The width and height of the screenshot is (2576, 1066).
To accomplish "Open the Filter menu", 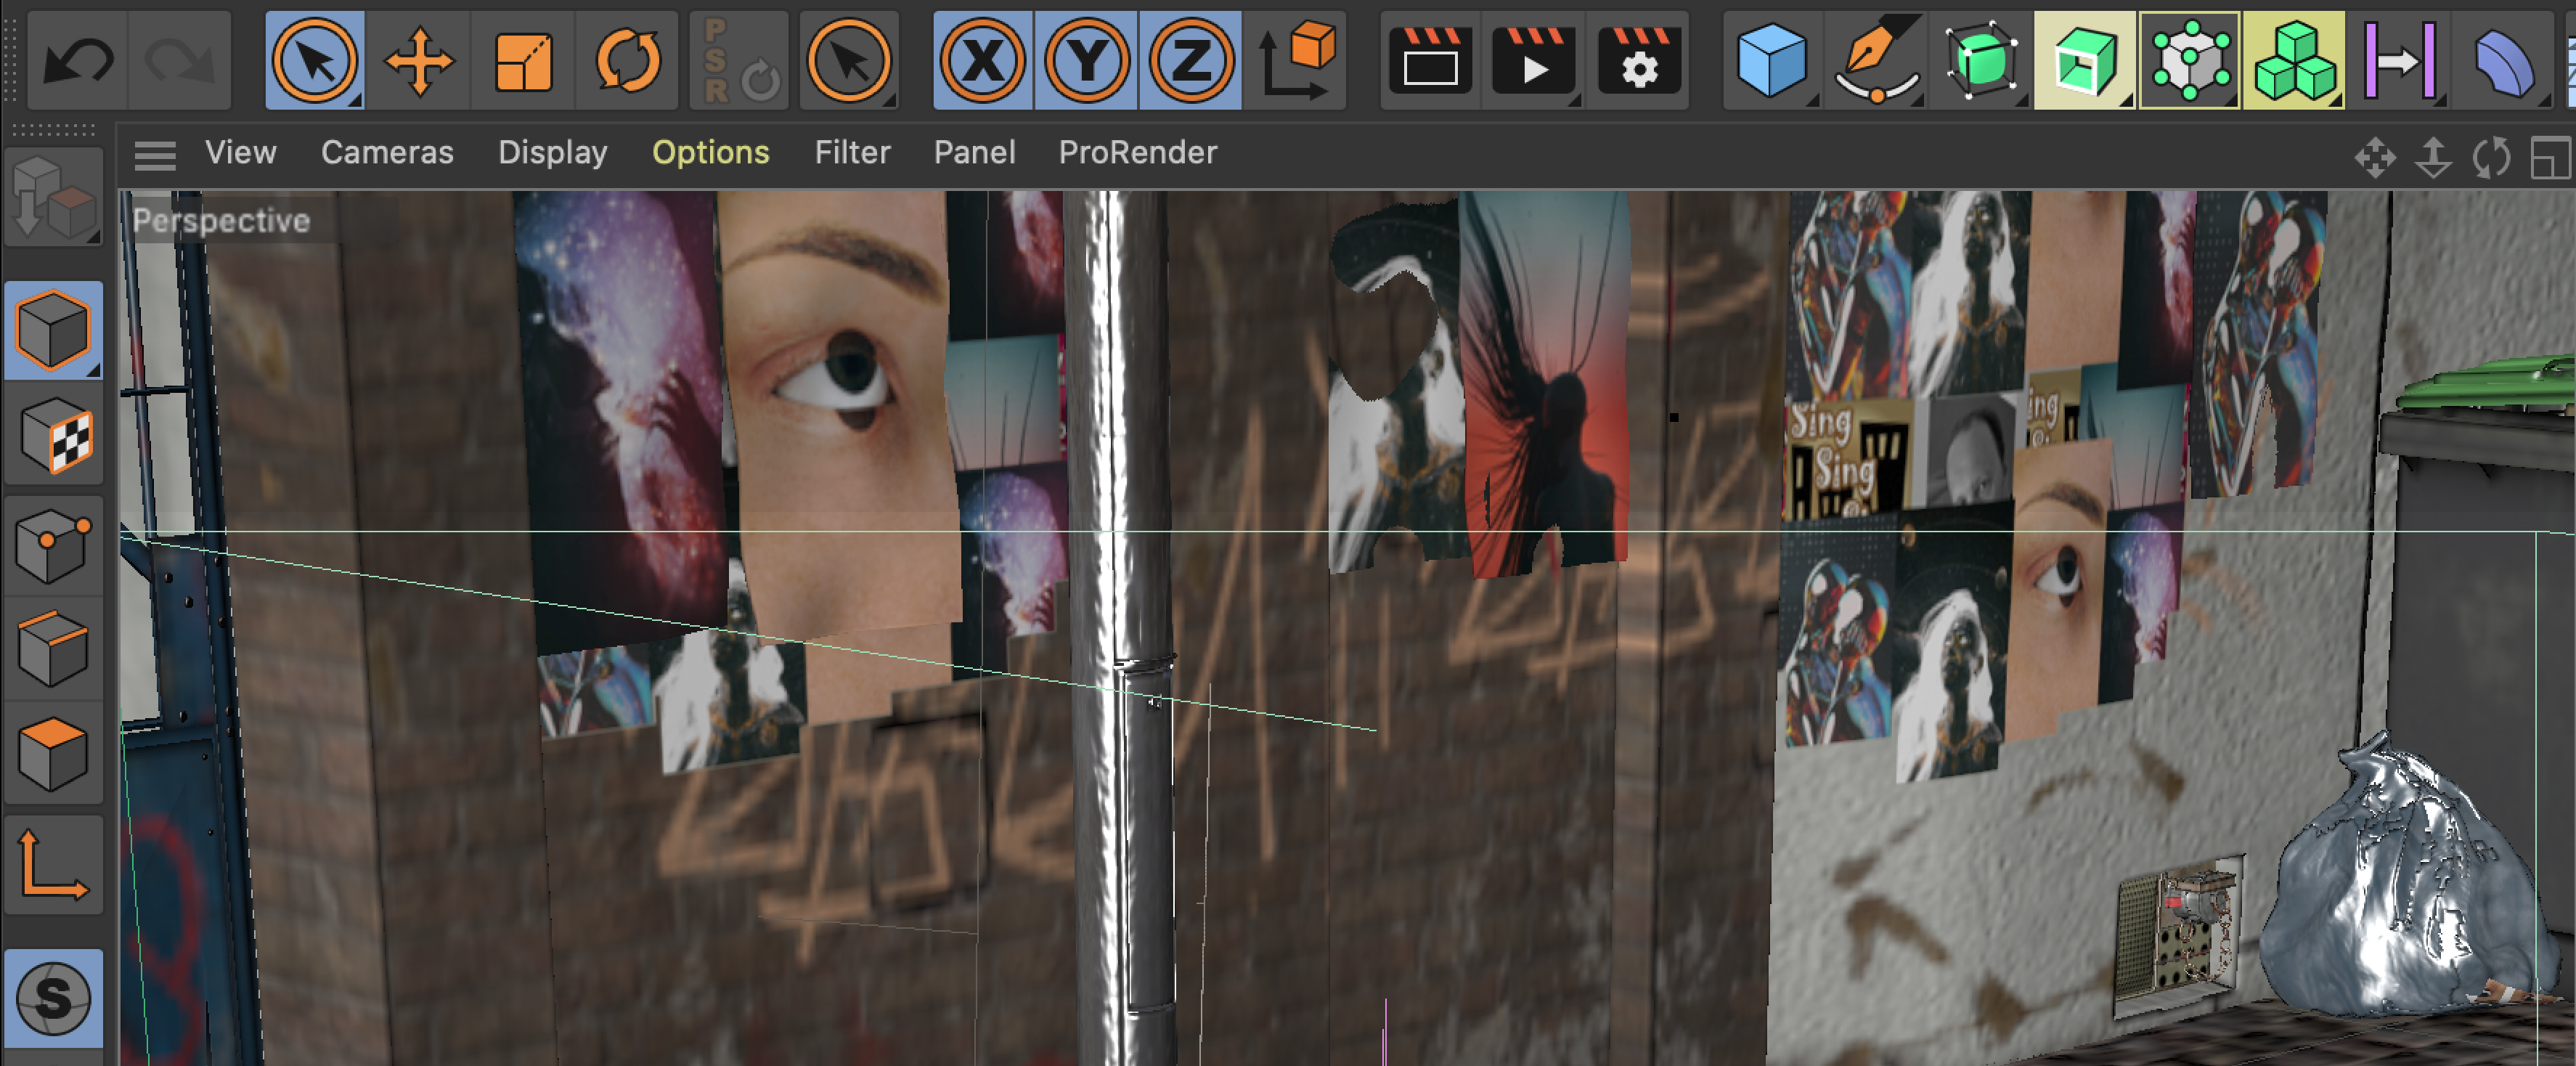I will pos(852,153).
